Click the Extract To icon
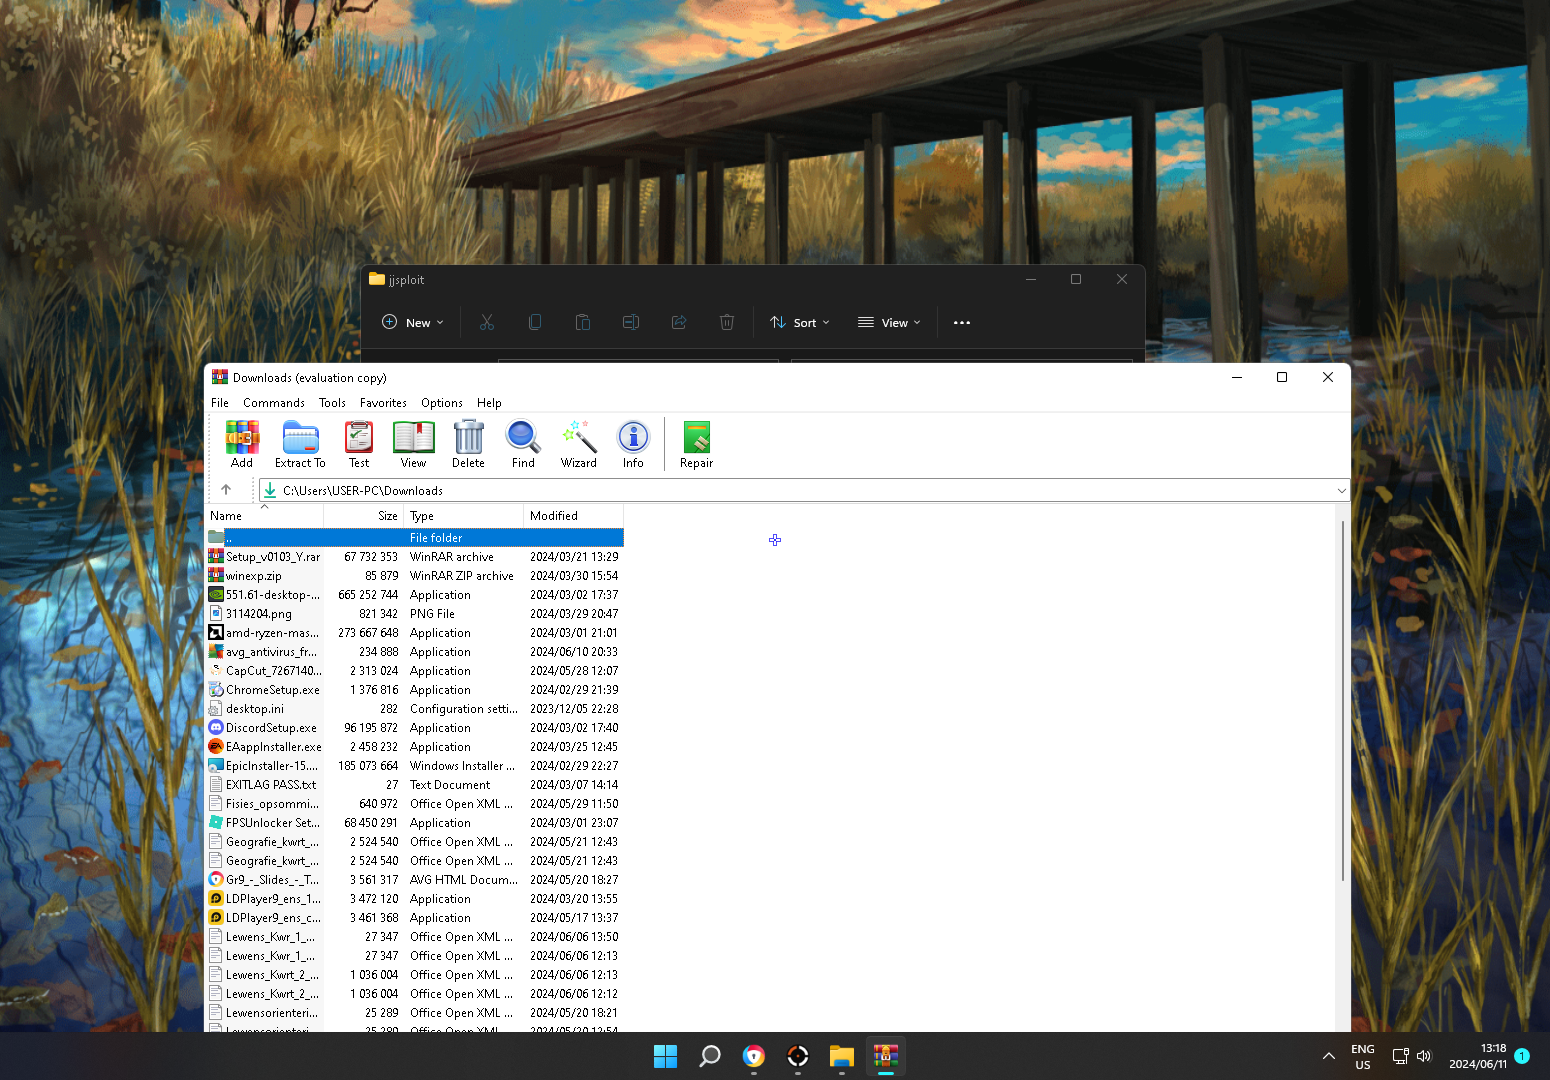The height and width of the screenshot is (1080, 1550). click(300, 444)
